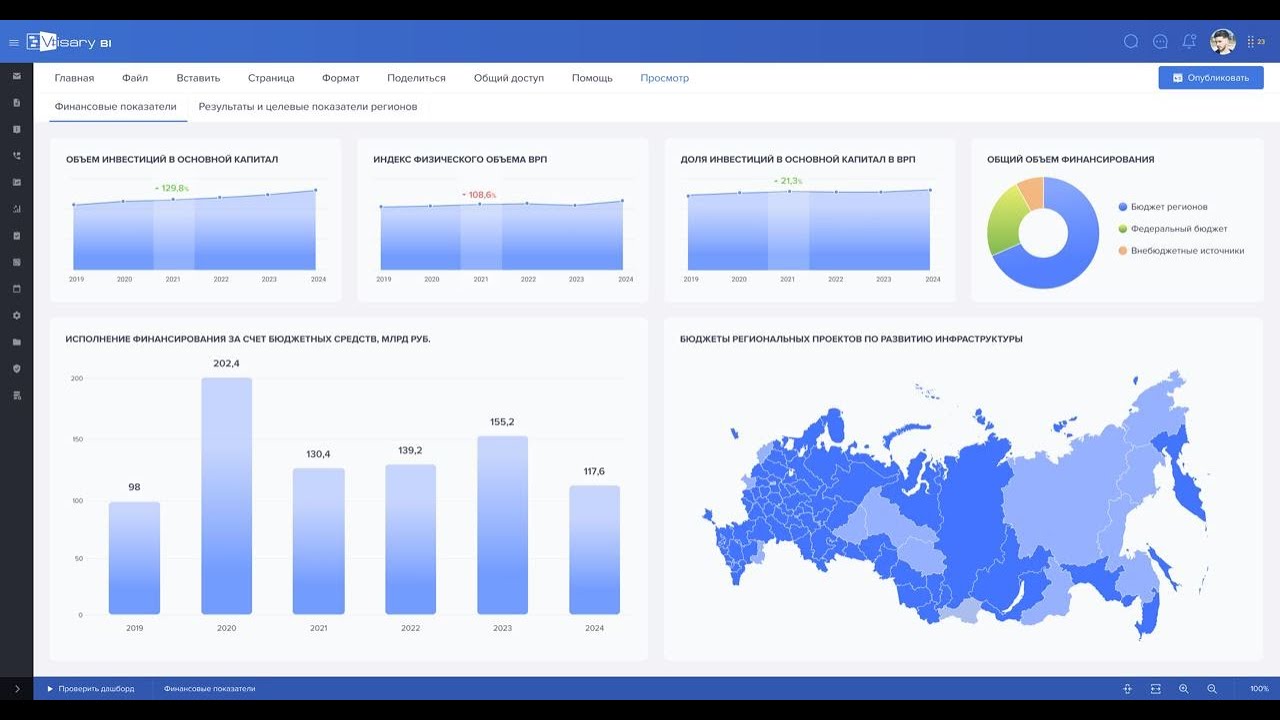Open the Вставить menu
1280x720 pixels.
pos(198,78)
